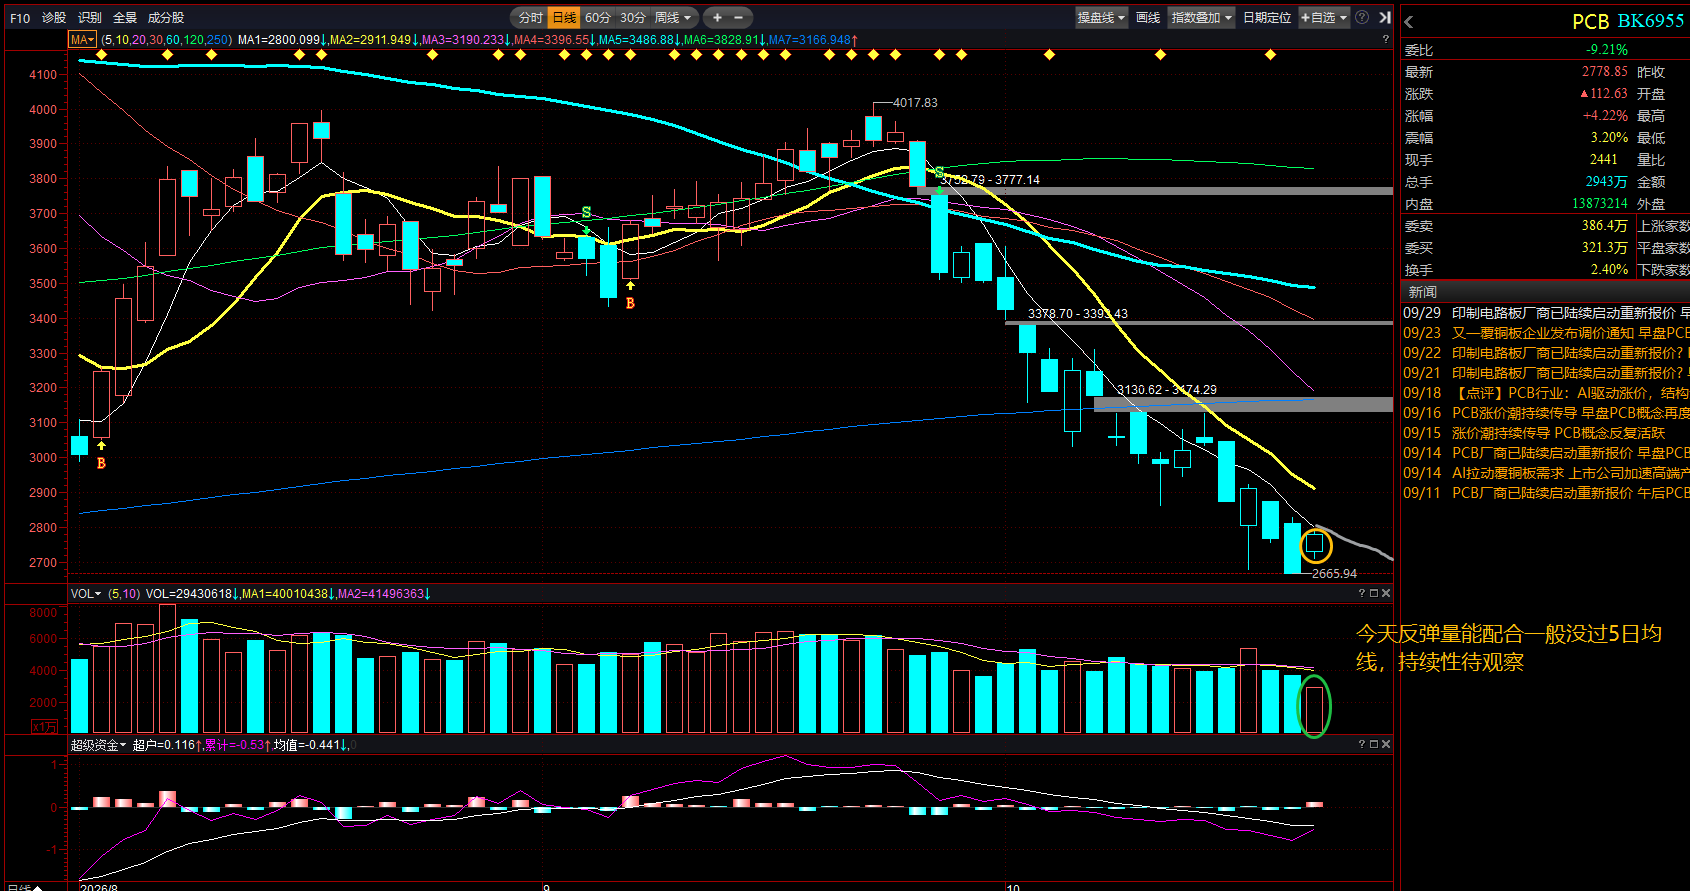Open the 诊股 menu item

coord(54,18)
